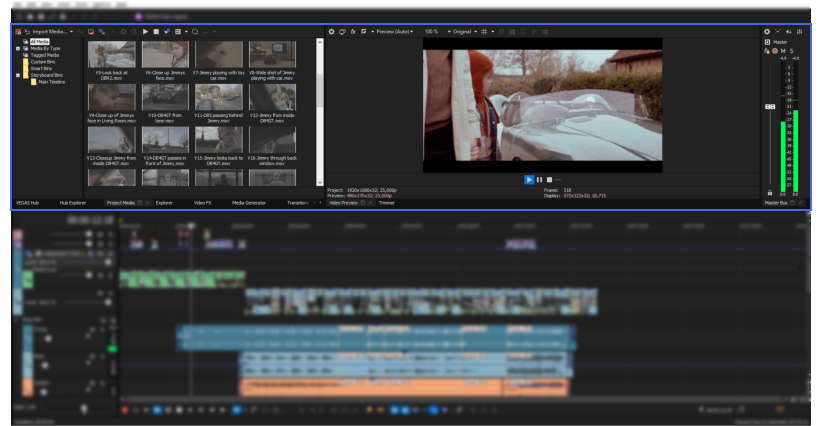Mute the Master bus
This screenshot has width=823, height=426.
tap(782, 51)
